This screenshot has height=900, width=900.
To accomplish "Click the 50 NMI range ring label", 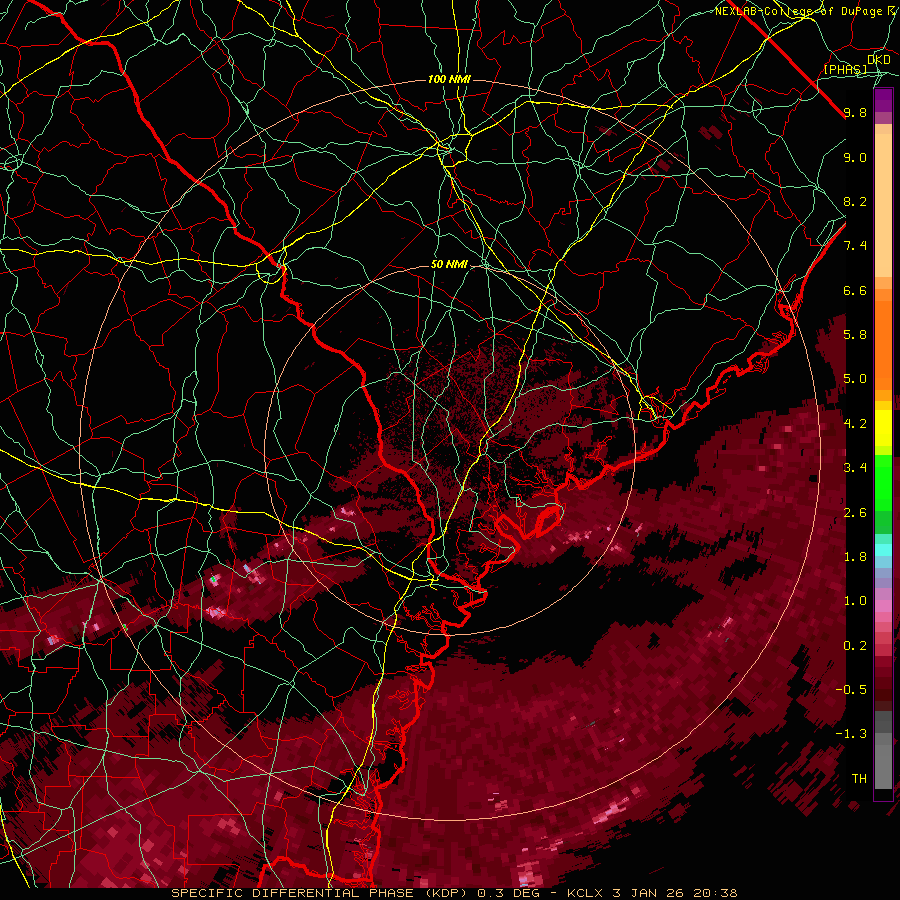I will coord(449,265).
